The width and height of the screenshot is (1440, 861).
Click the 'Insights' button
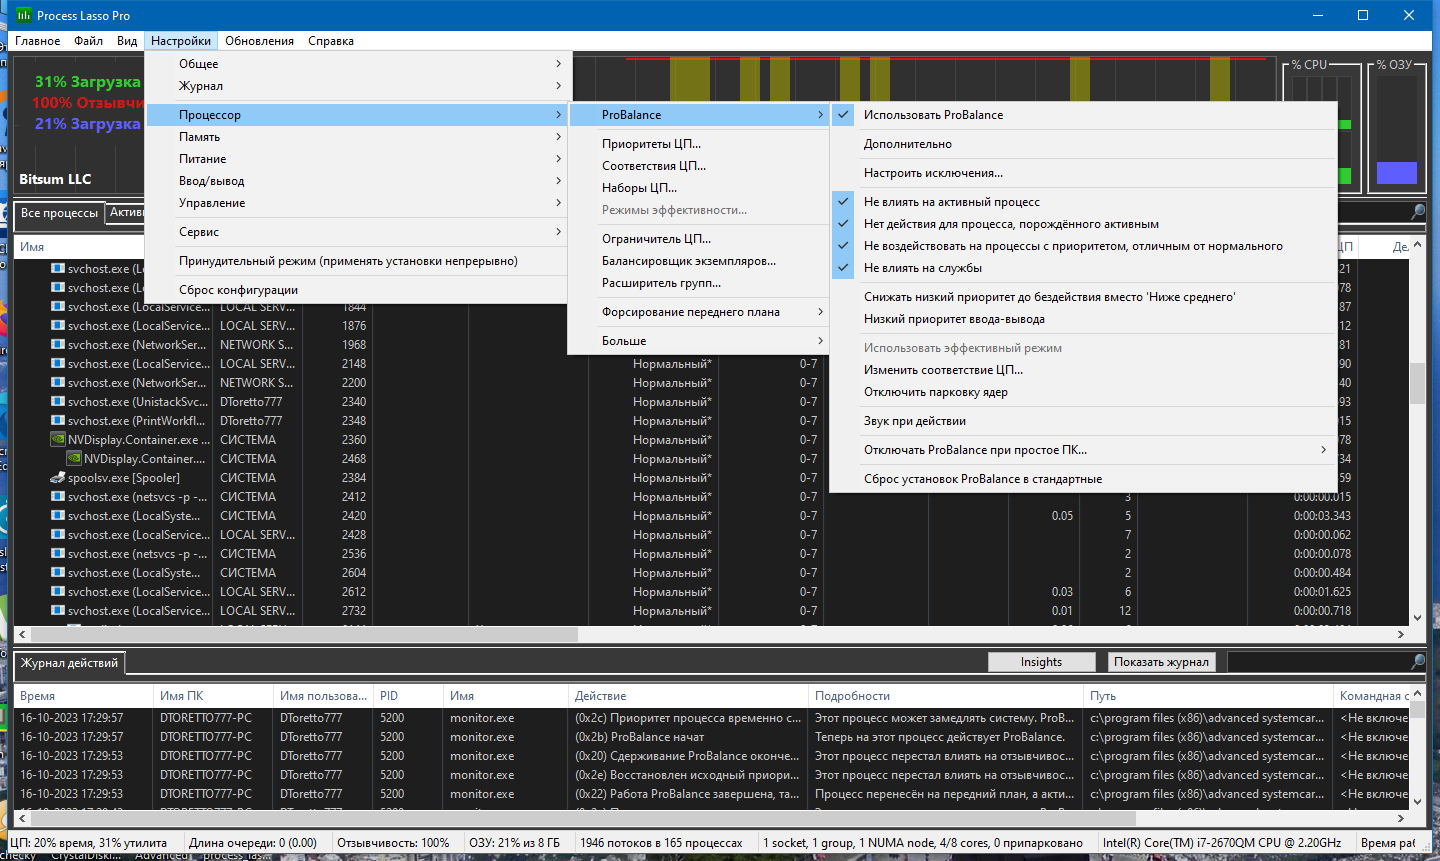coord(1041,662)
